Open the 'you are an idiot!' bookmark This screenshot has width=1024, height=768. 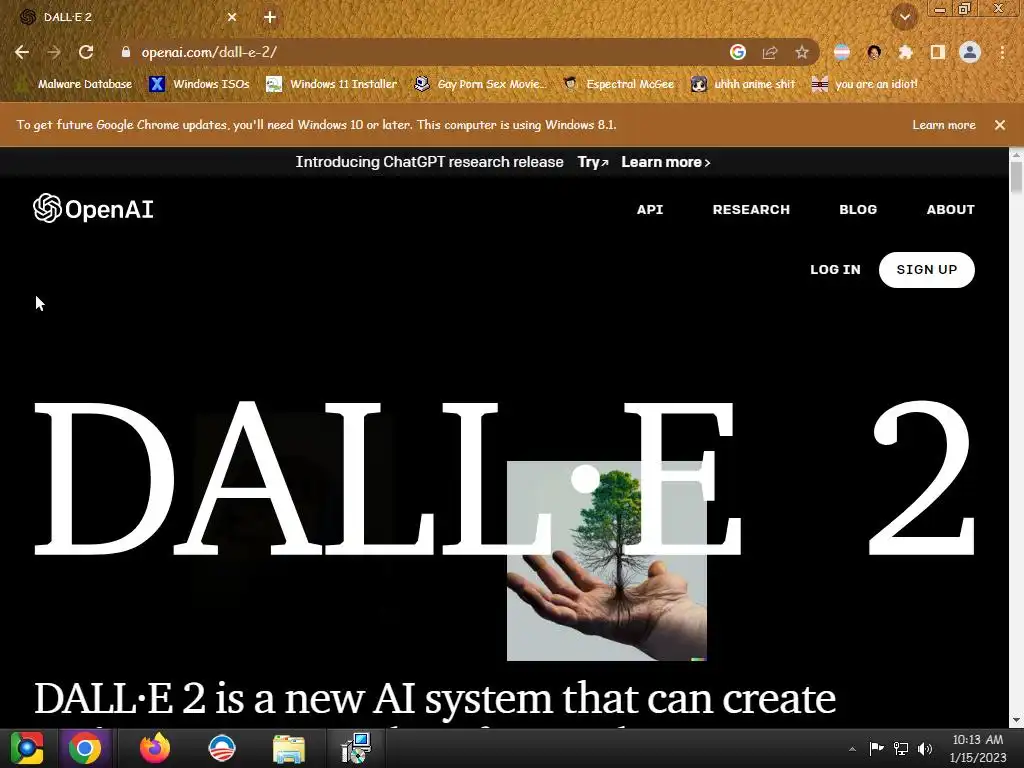point(865,84)
